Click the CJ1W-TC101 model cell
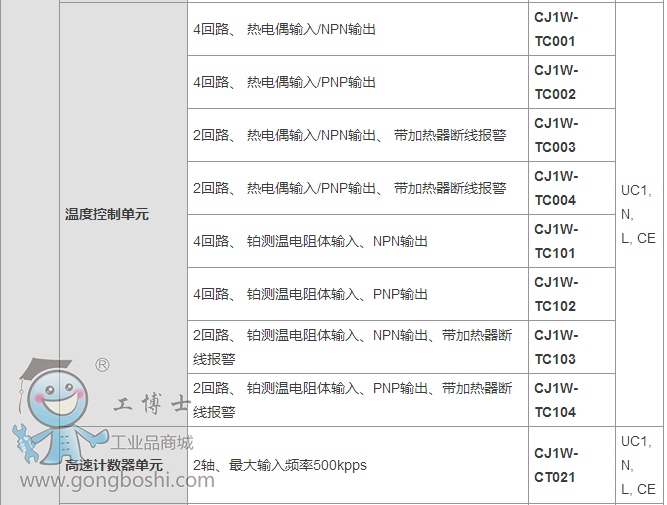The width and height of the screenshot is (667, 505). (556, 241)
